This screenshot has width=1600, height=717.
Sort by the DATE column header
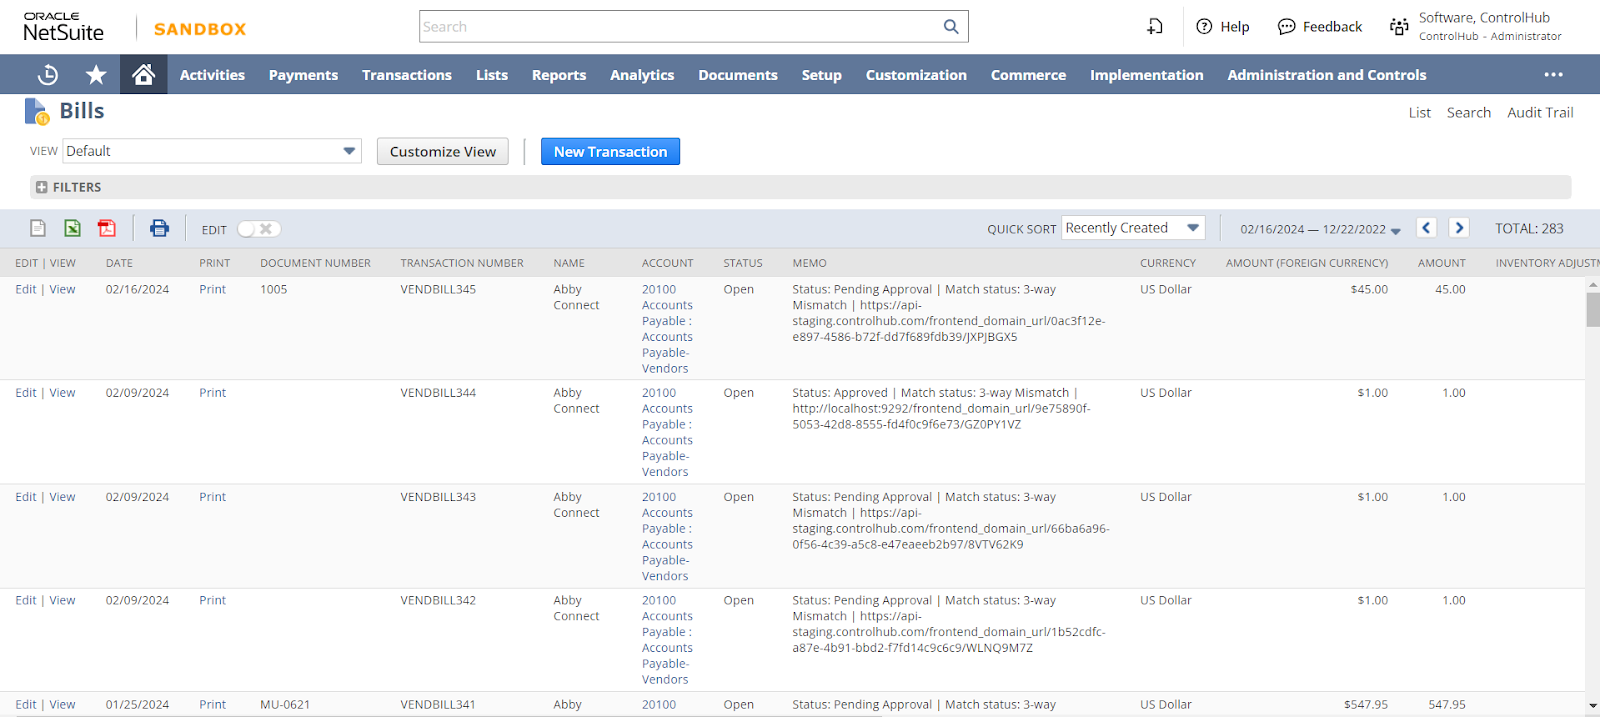click(x=119, y=263)
